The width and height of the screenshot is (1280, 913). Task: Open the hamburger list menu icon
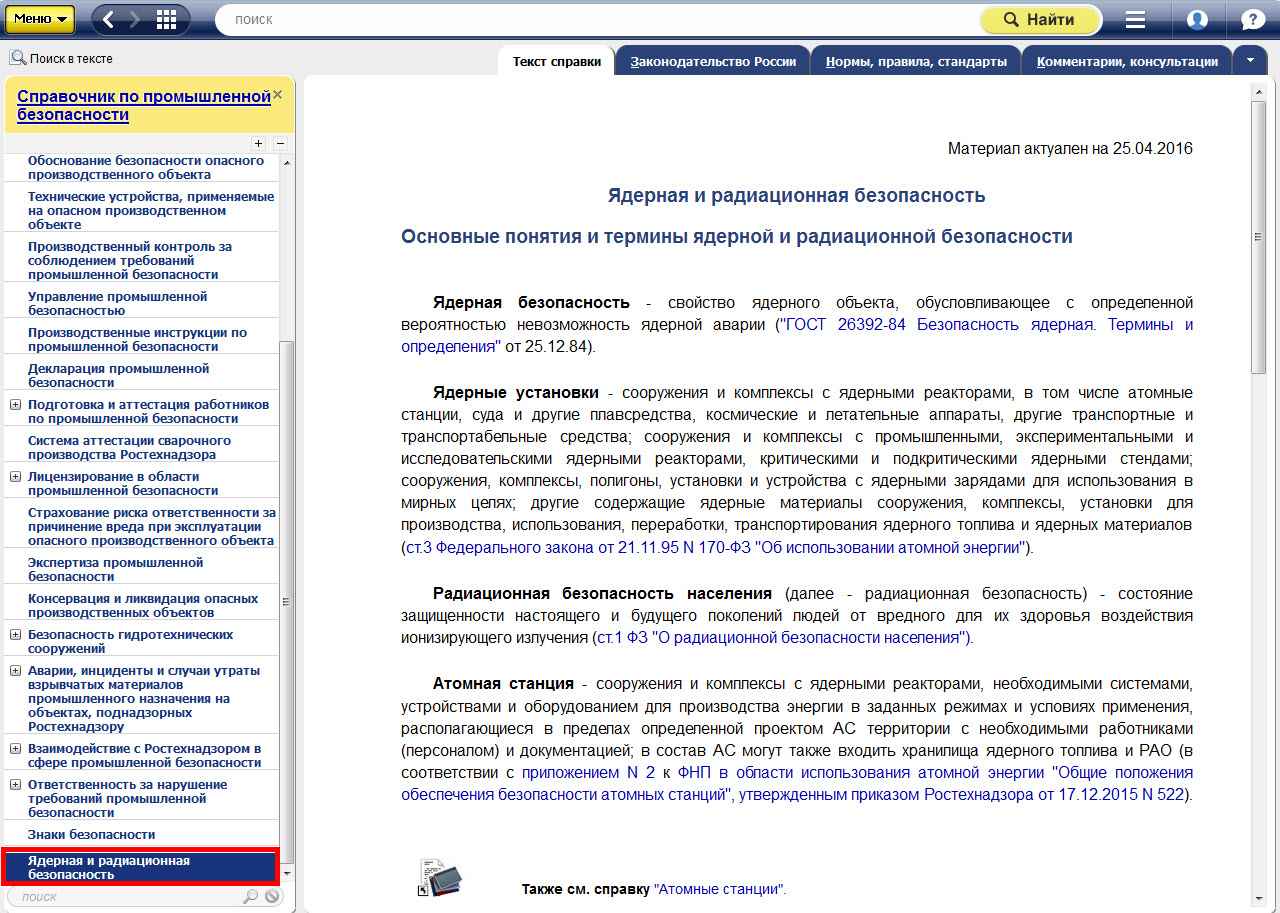1135,20
